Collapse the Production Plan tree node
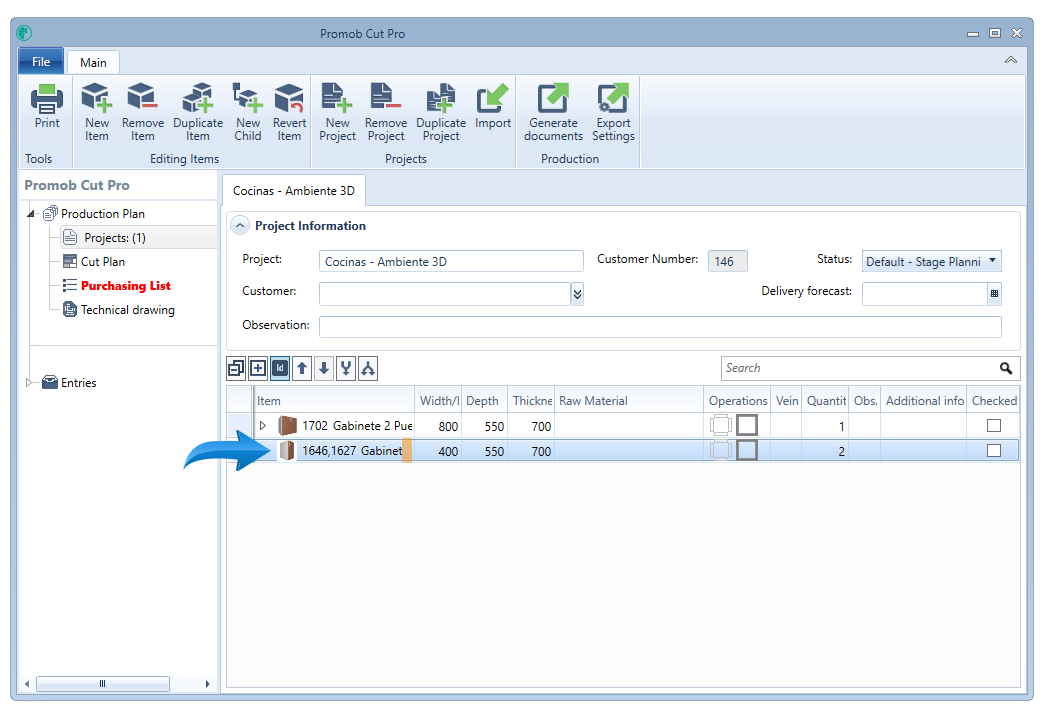 tap(31, 214)
